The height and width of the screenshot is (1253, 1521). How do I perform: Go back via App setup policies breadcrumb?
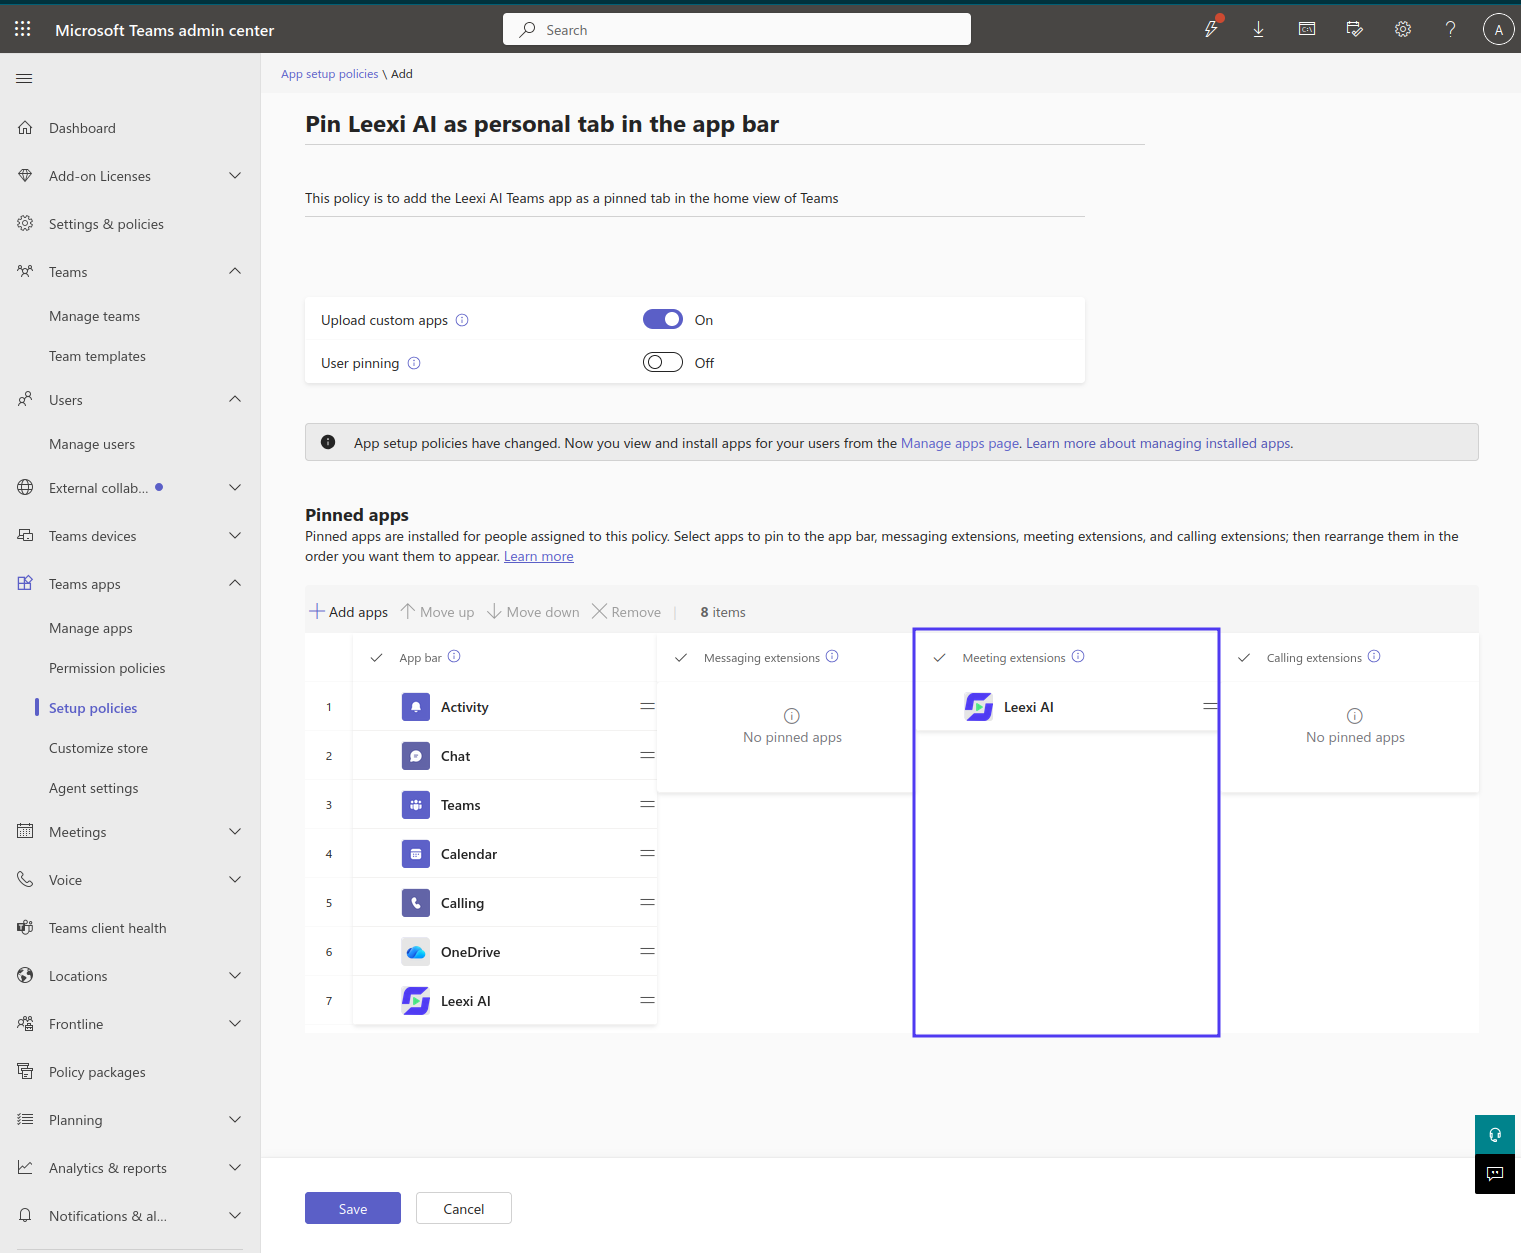330,74
